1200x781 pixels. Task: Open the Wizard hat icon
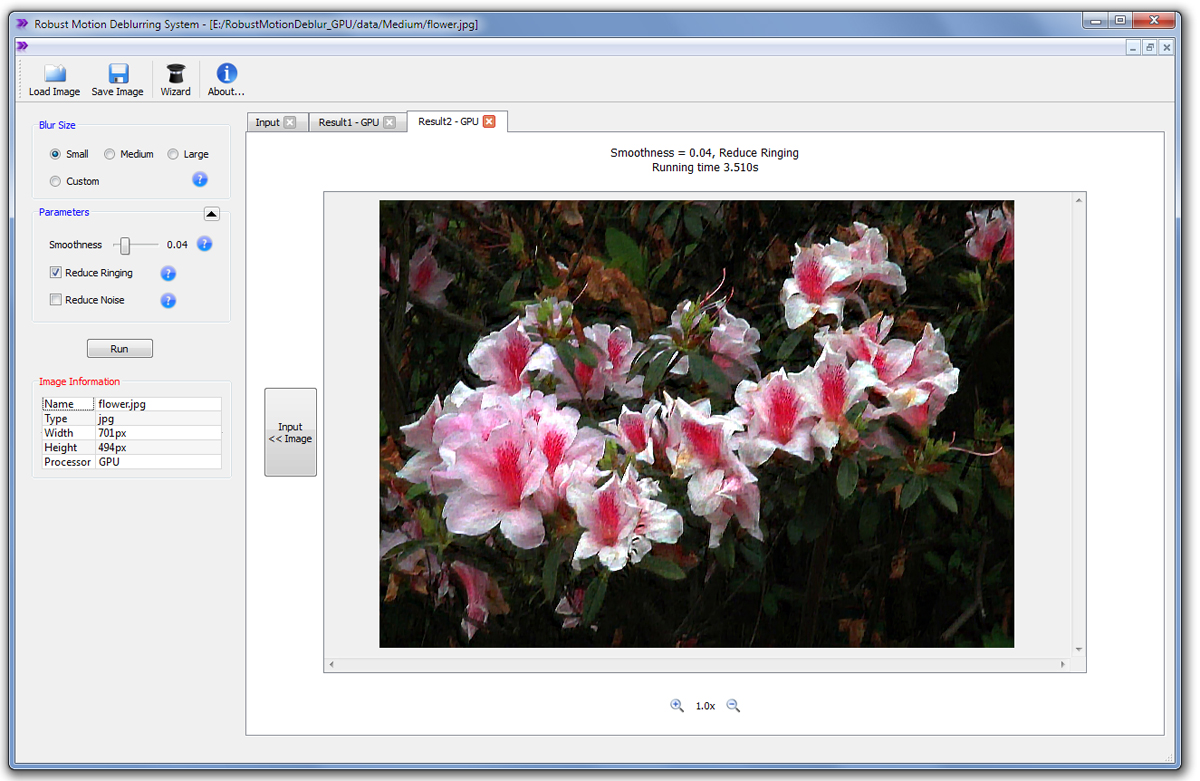point(176,74)
